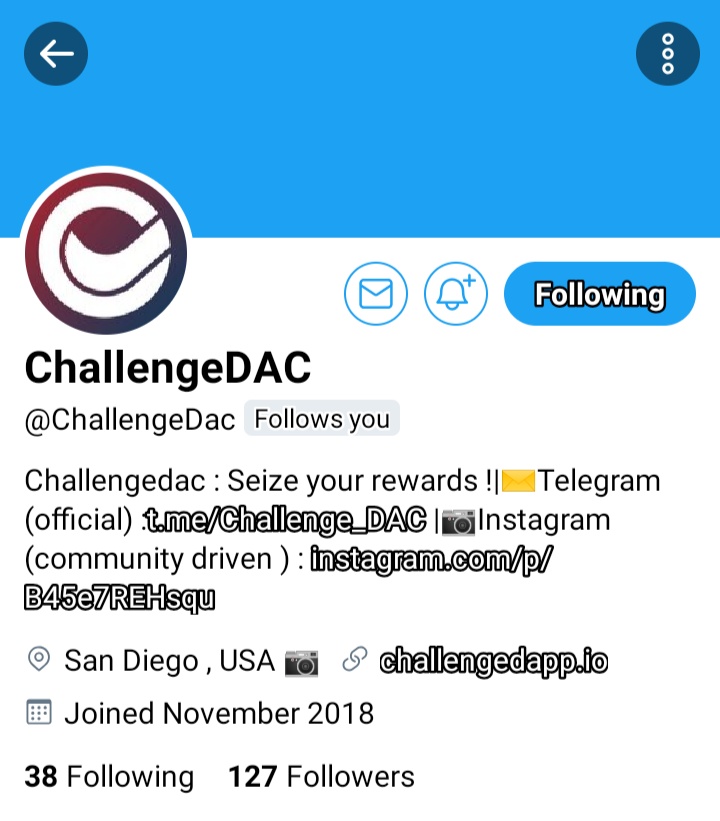Tap the ChallengeDAC display name
Screen dimensions: 720x821
click(x=168, y=368)
